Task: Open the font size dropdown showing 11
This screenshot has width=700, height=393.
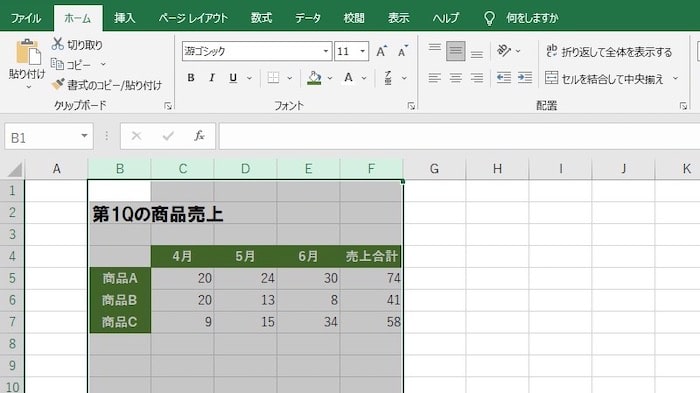Action: click(x=362, y=51)
